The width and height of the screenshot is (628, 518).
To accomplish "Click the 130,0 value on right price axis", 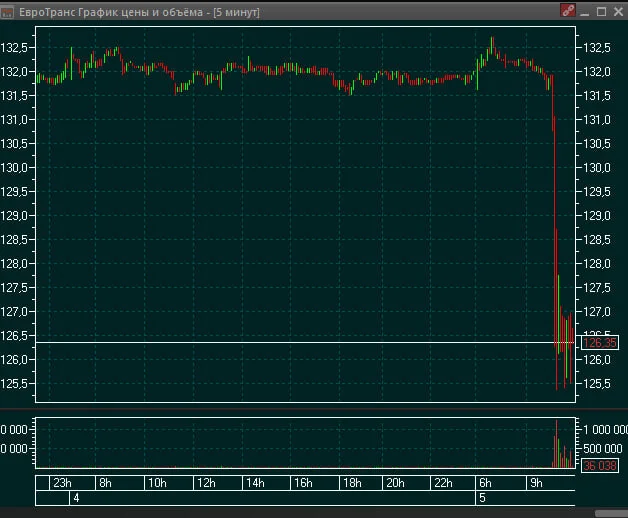I will click(597, 167).
